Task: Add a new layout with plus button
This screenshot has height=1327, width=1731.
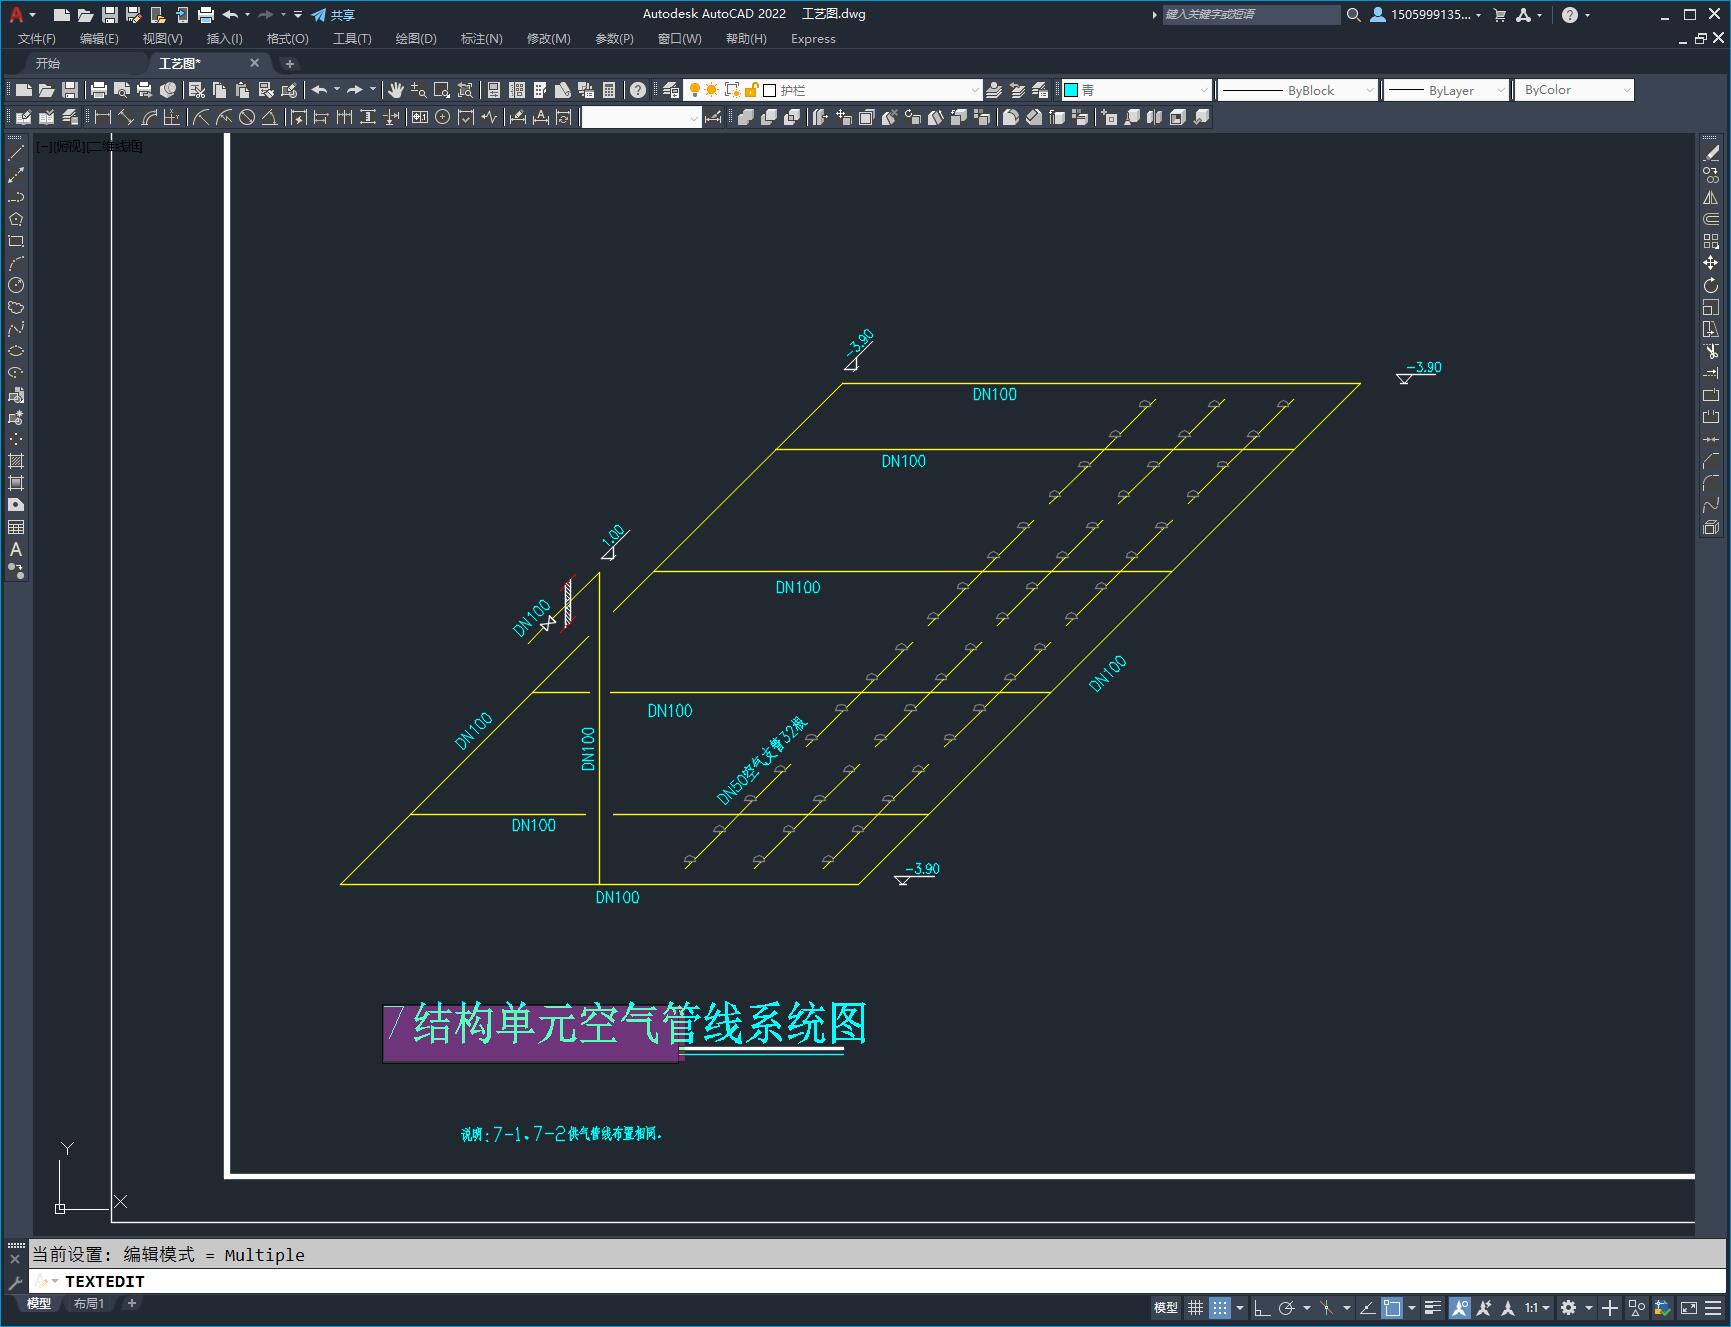Action: point(131,1303)
